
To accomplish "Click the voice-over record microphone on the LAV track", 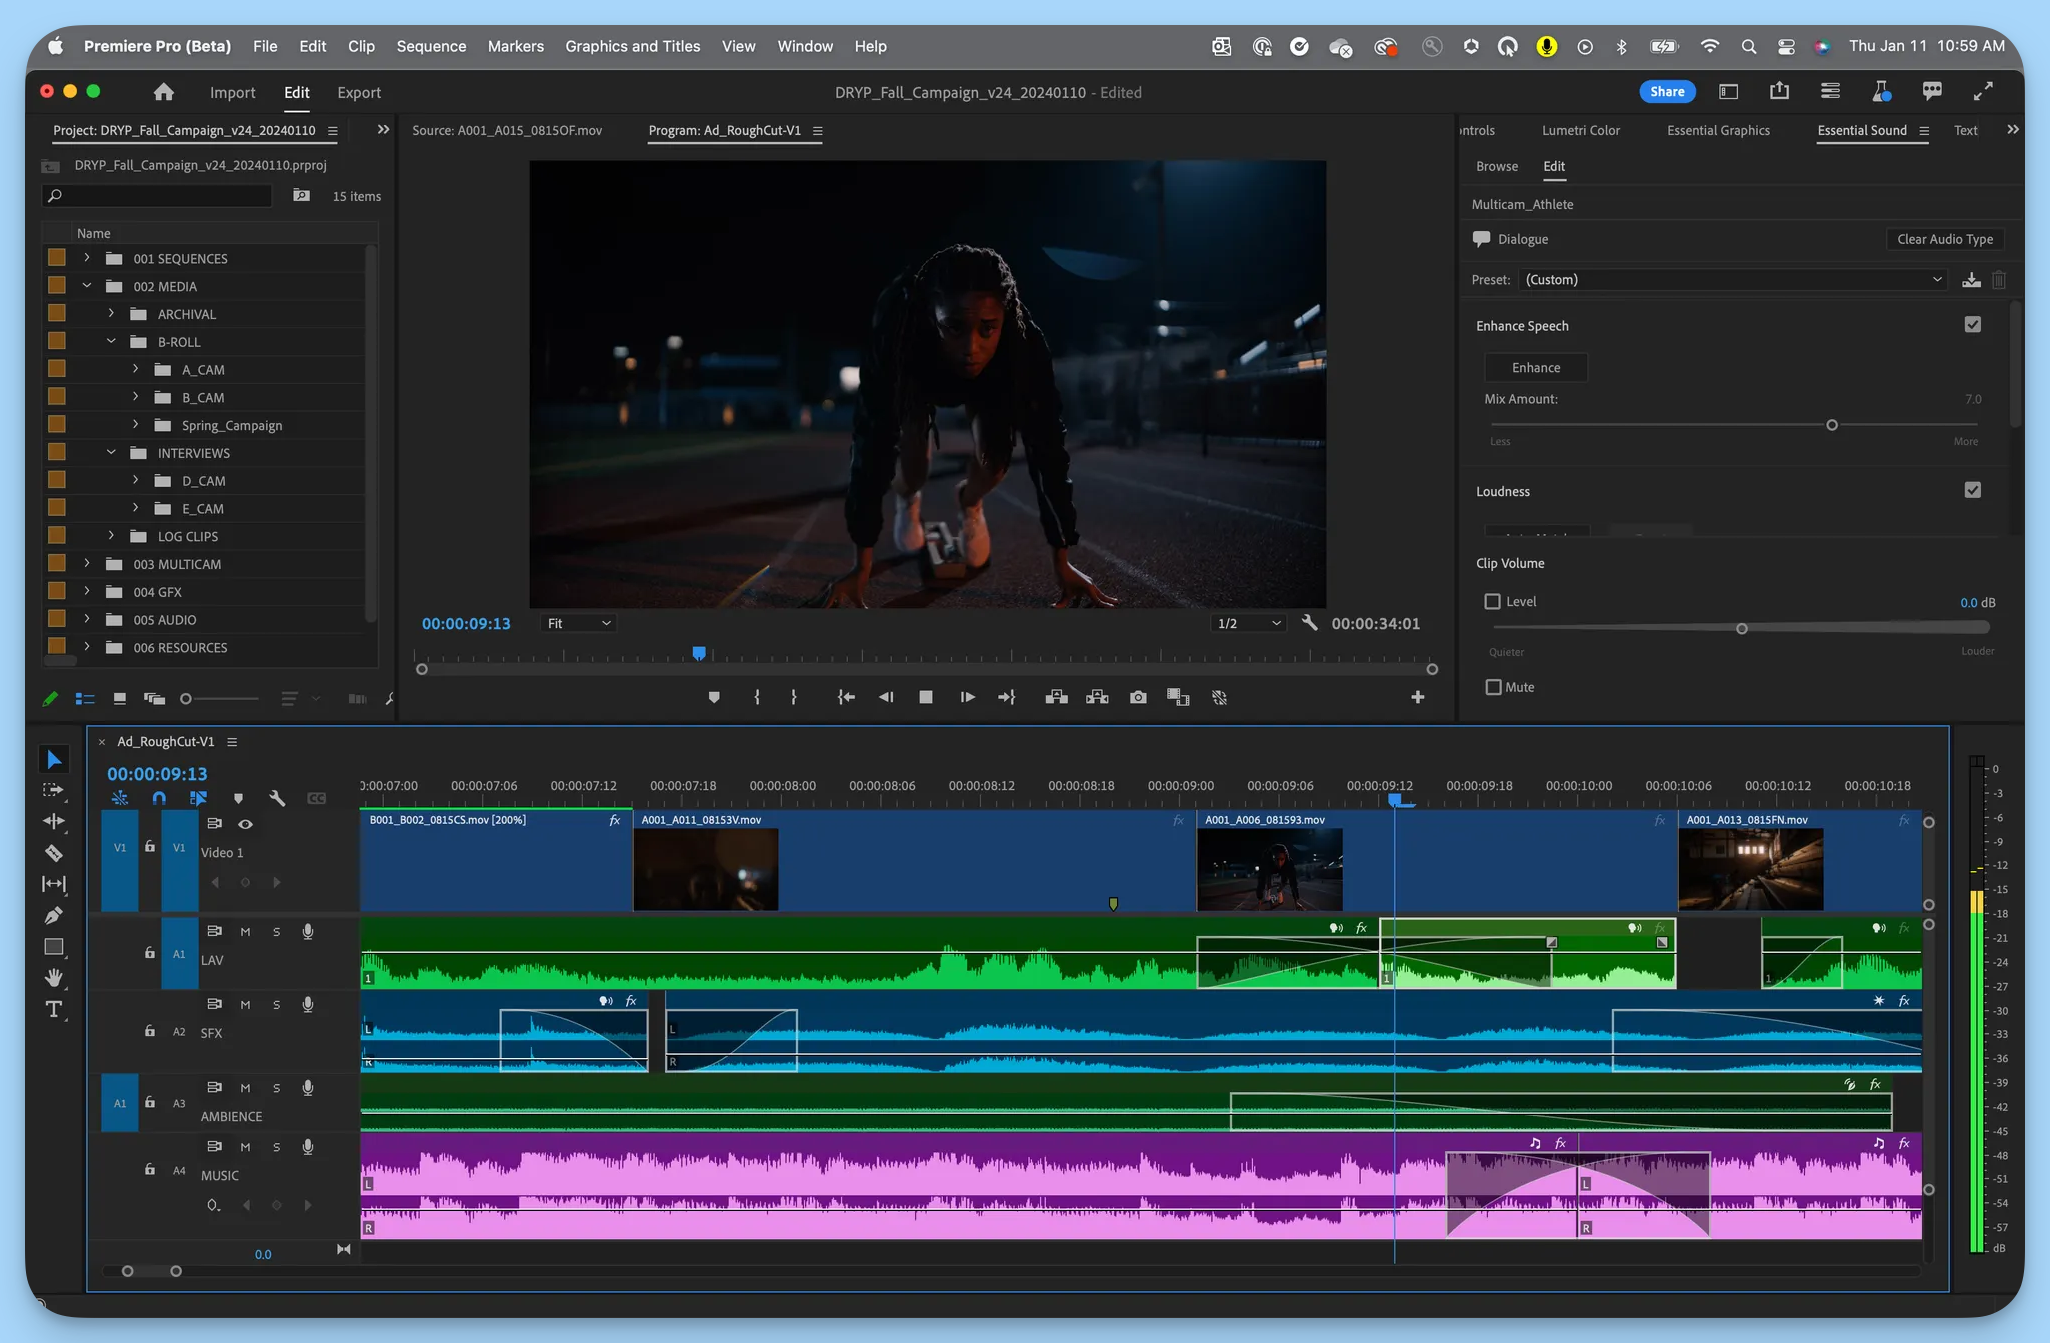I will point(307,931).
